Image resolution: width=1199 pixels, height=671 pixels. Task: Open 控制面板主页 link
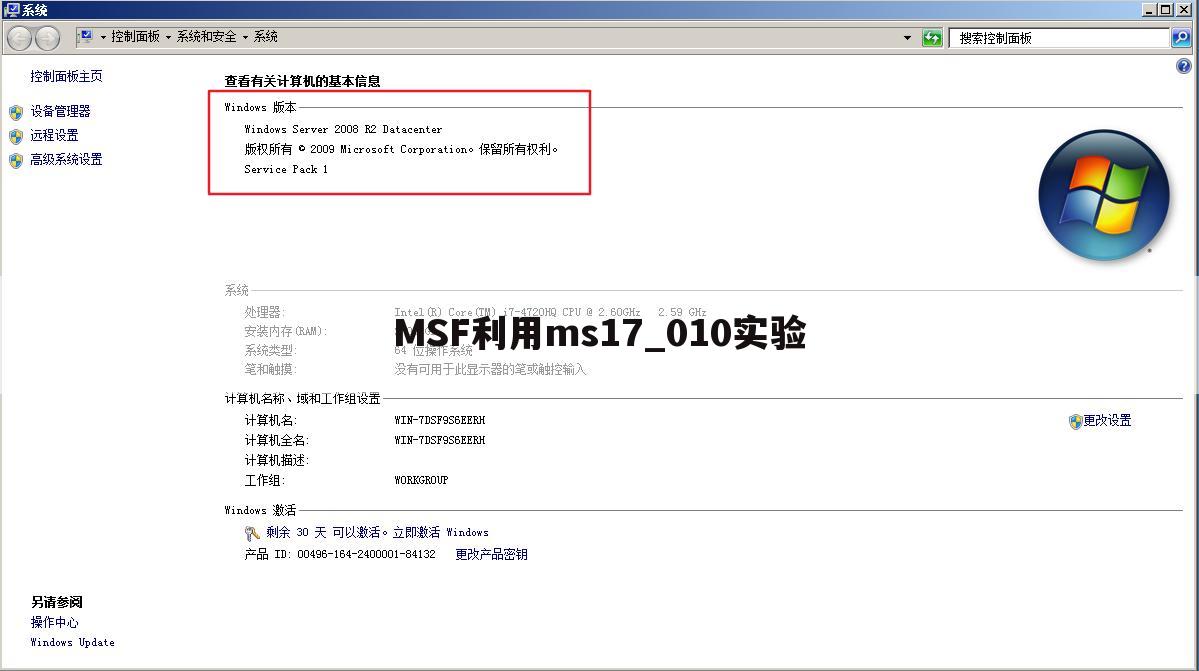pyautogui.click(x=67, y=76)
